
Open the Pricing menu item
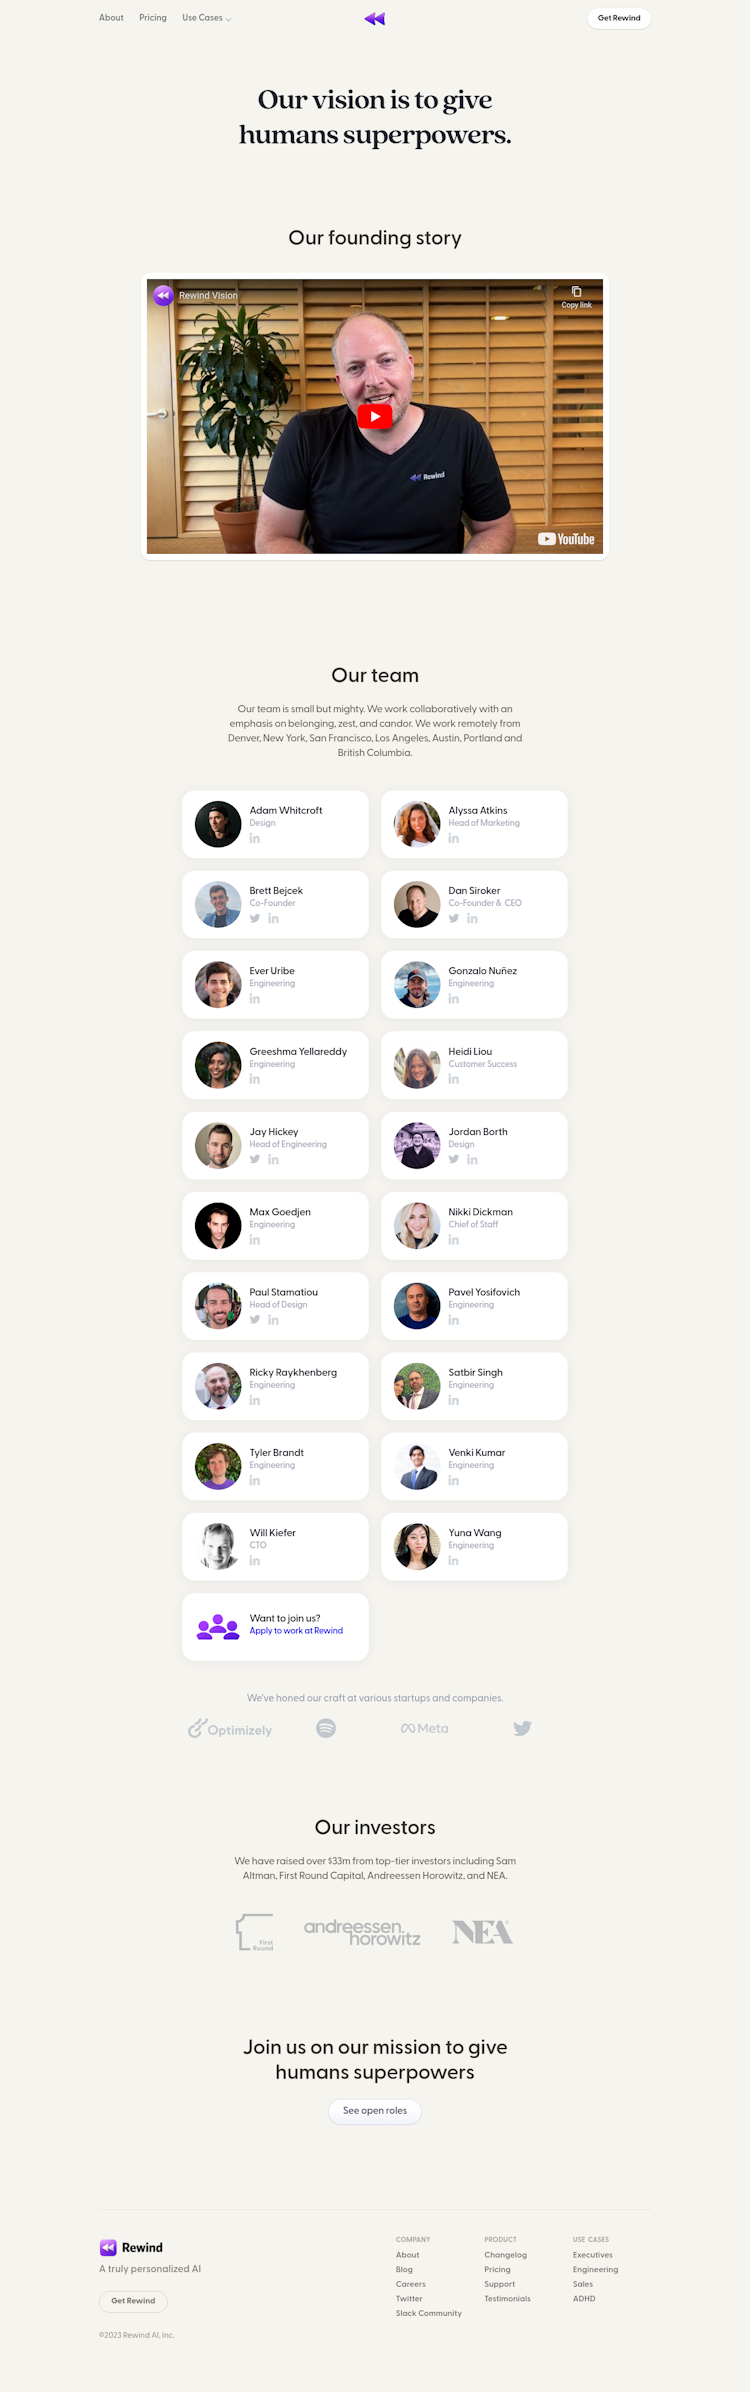pos(153,18)
